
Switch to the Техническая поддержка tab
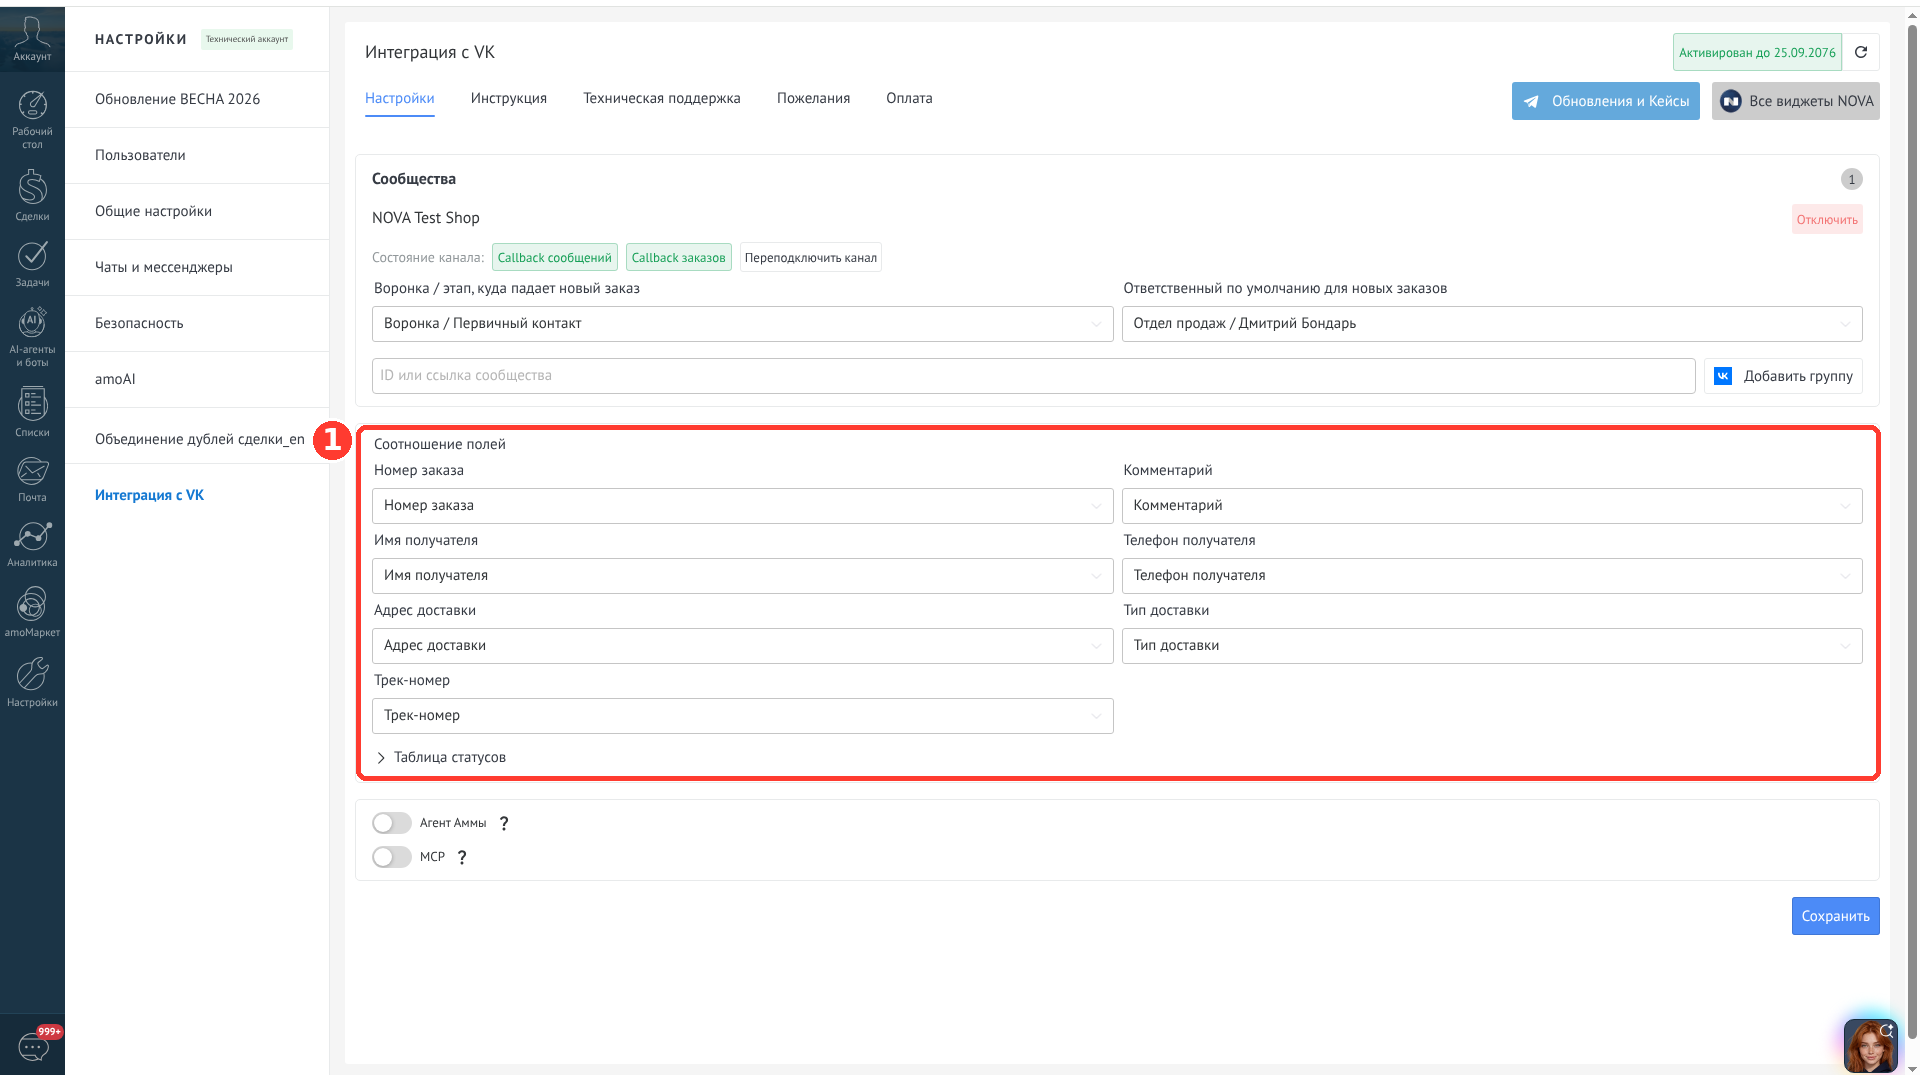coord(661,98)
